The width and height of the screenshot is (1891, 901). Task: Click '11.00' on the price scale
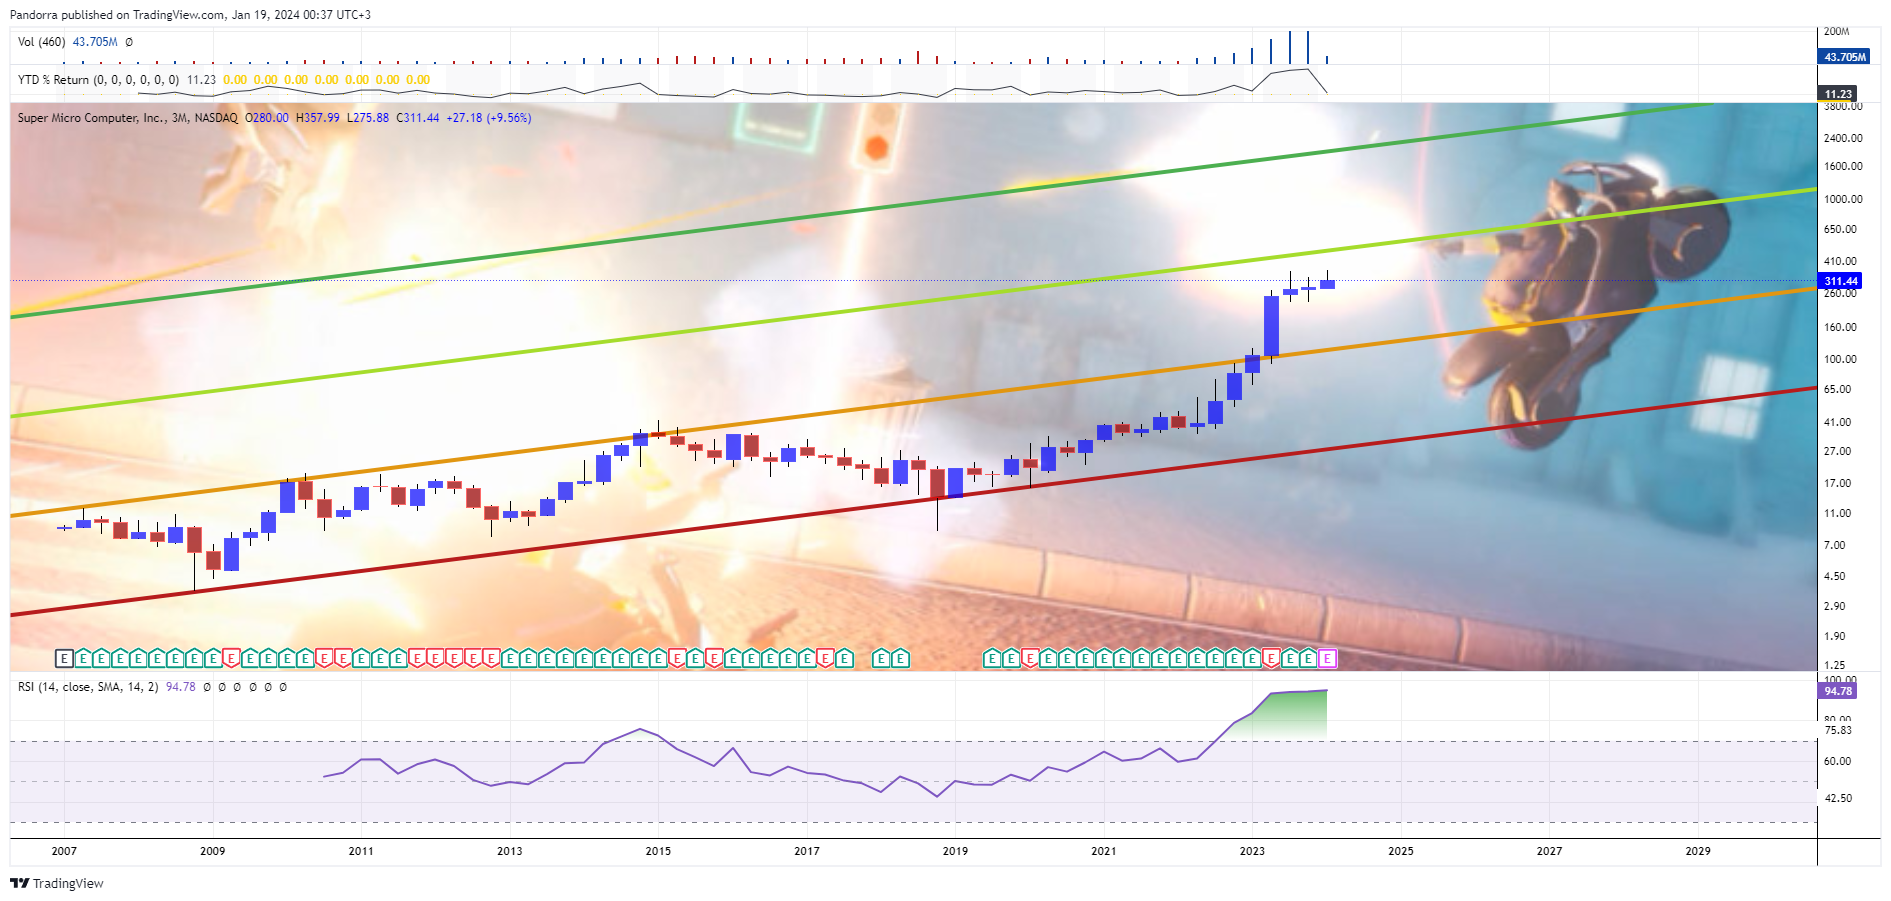click(x=1837, y=513)
